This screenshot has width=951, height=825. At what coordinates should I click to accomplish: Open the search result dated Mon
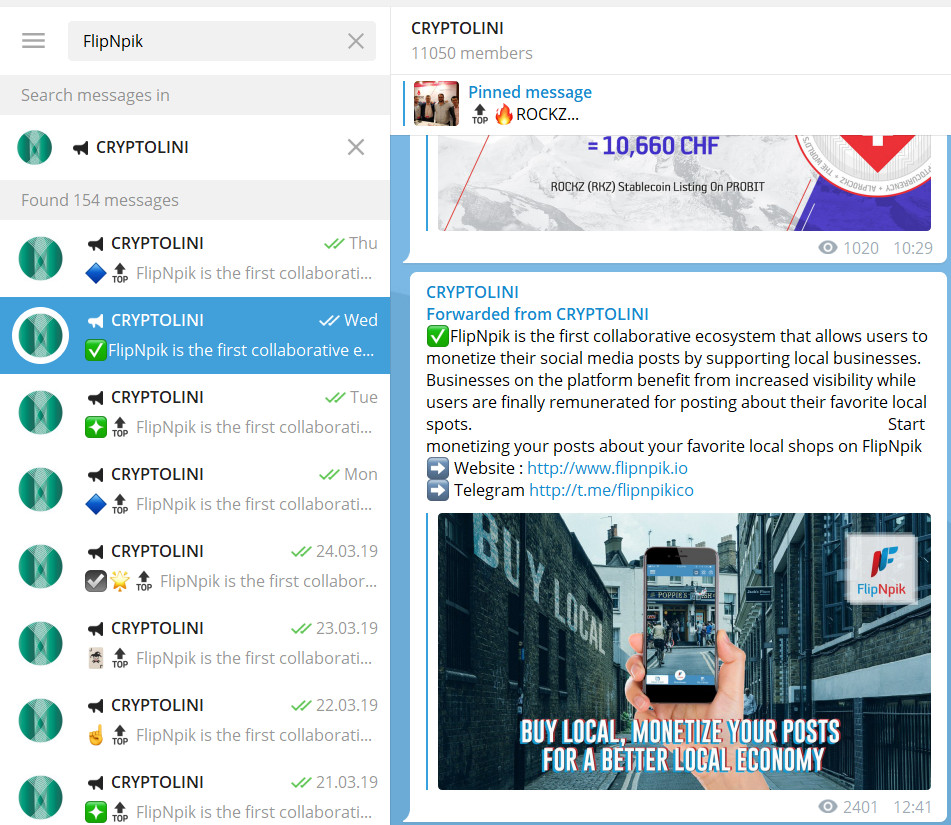pos(195,490)
